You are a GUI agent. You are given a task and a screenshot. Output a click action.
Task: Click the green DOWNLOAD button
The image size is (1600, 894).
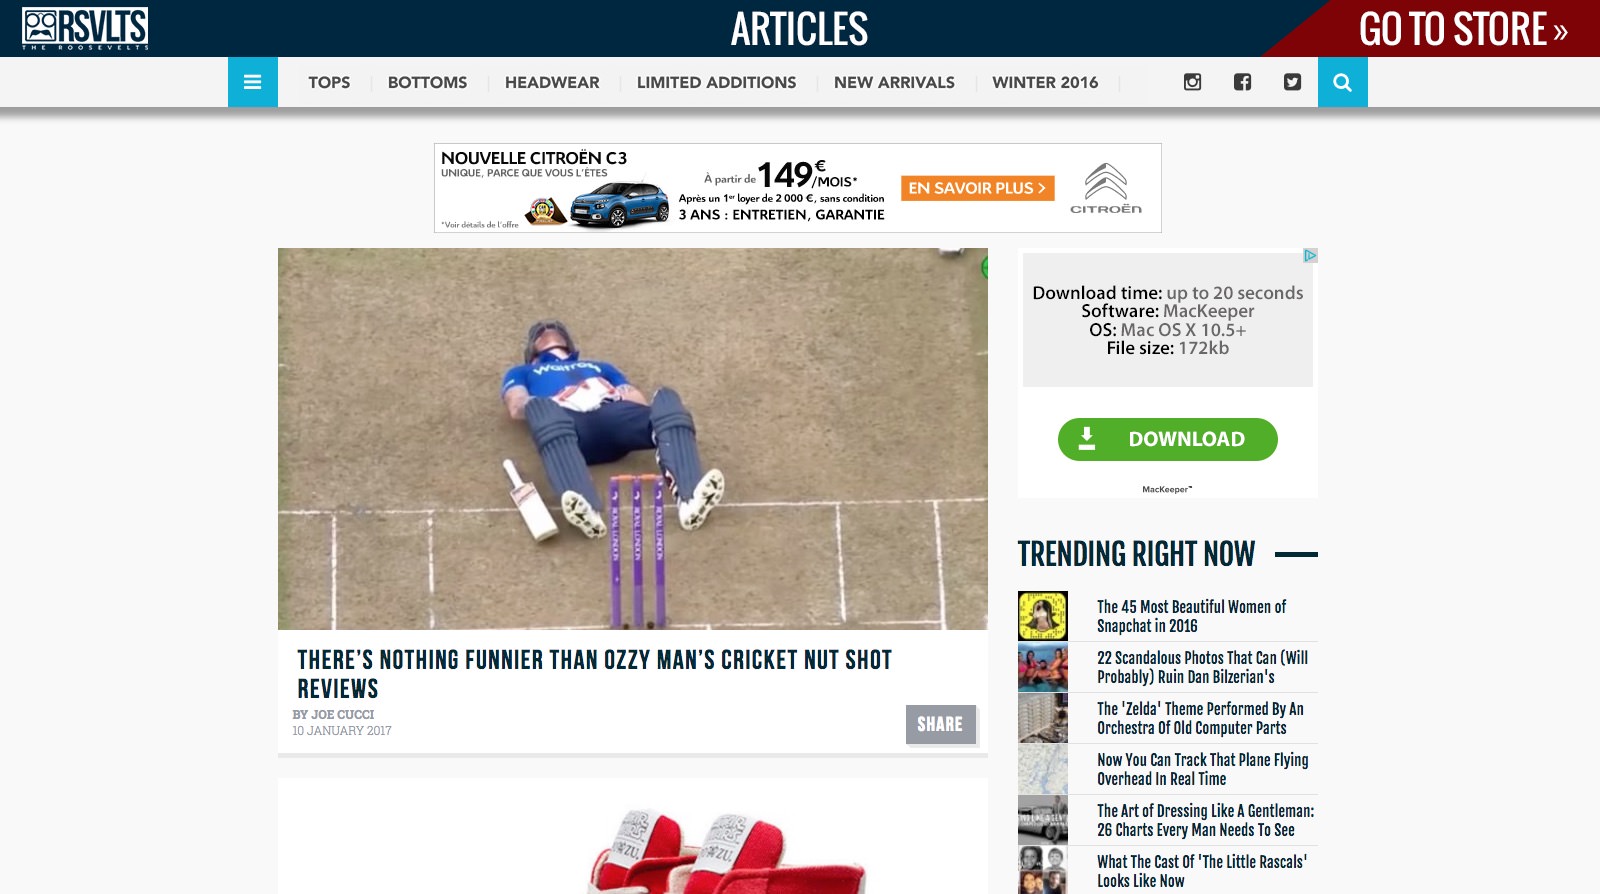1167,439
